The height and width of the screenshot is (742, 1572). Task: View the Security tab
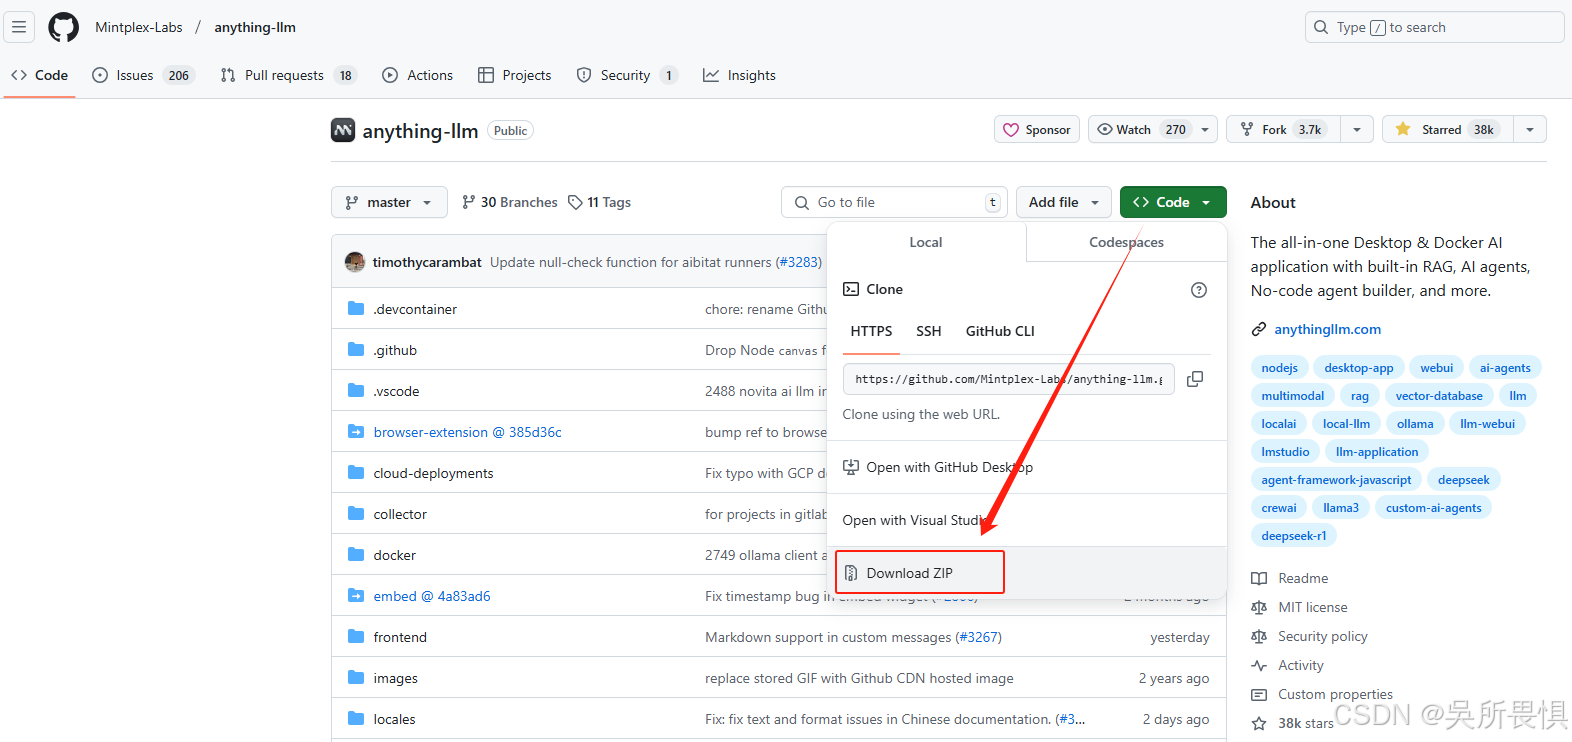(x=627, y=75)
